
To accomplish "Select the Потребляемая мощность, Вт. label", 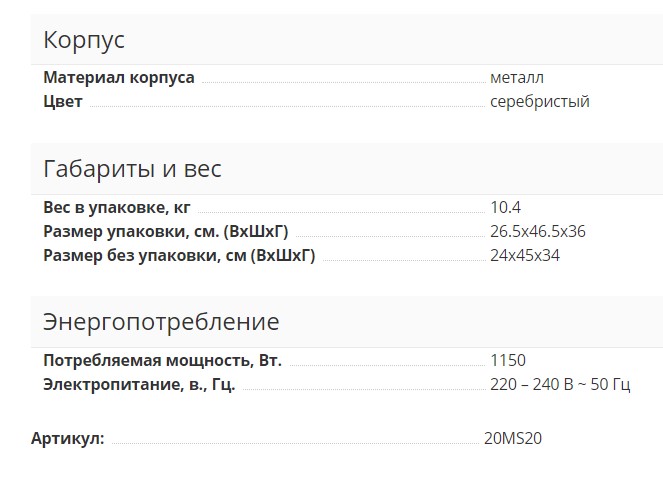I will pos(163,361).
